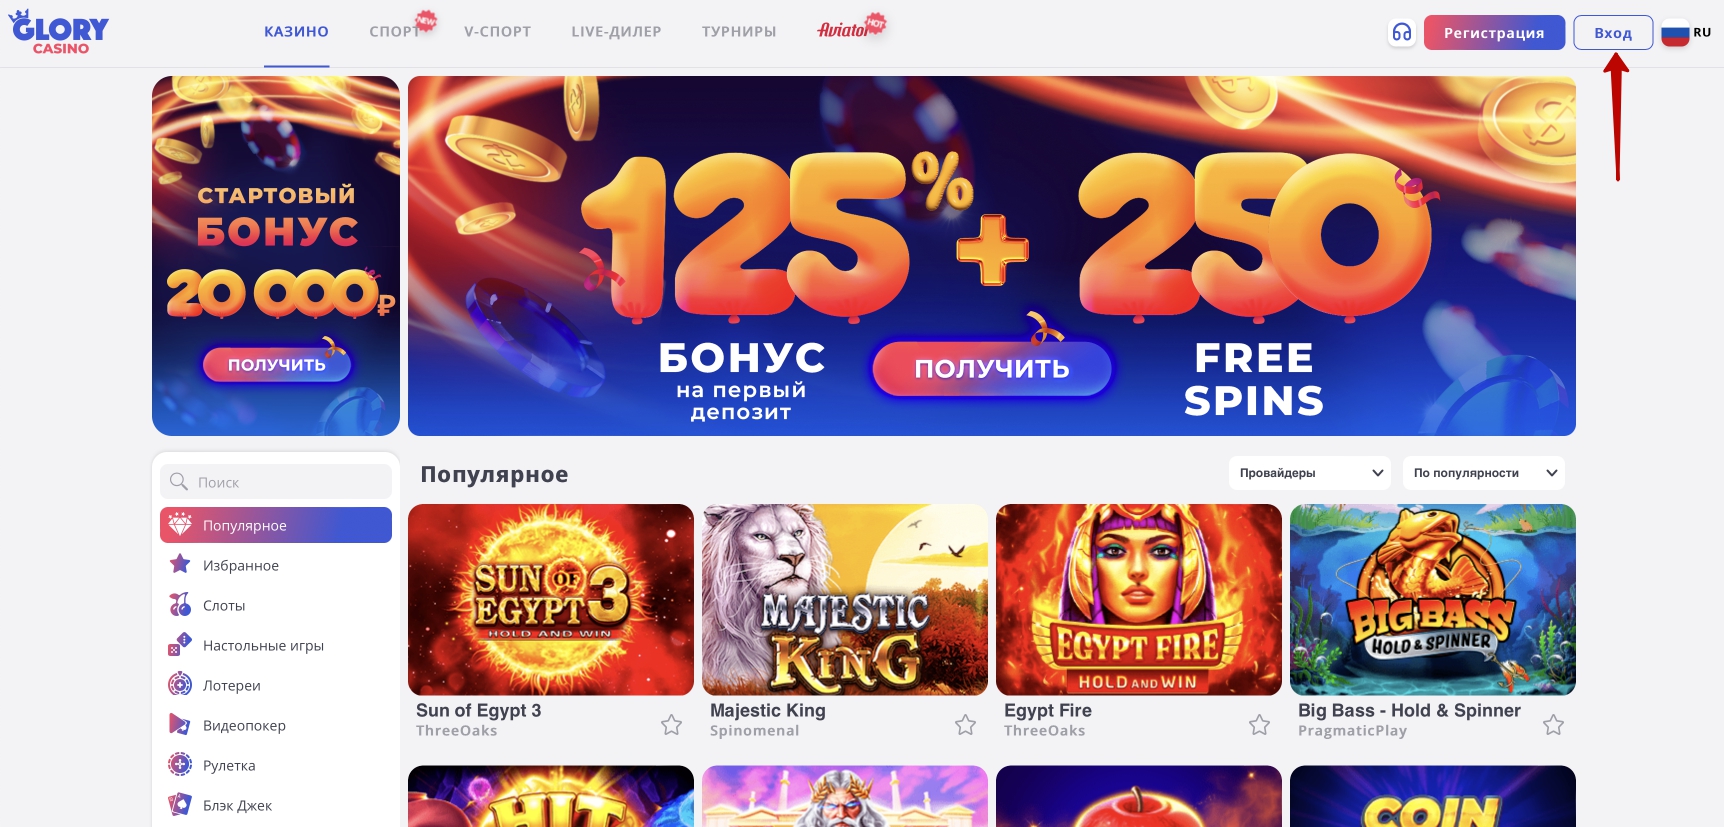1724x827 pixels.
Task: Open the Blackjack icon category
Action: pyautogui.click(x=180, y=804)
